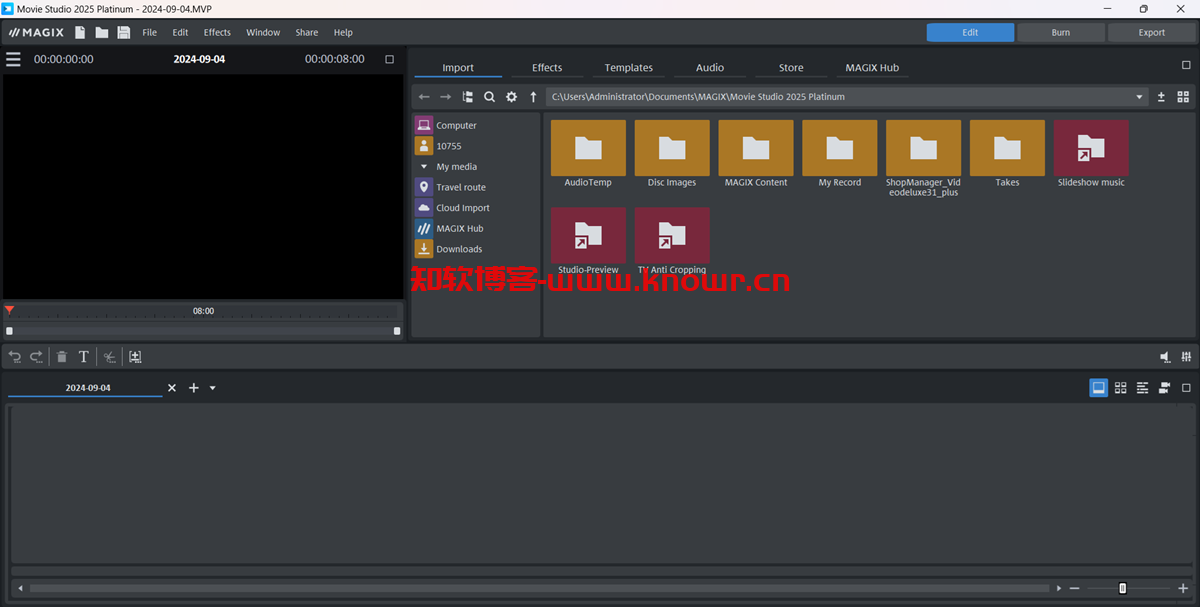Redo the last undone action

click(x=36, y=356)
